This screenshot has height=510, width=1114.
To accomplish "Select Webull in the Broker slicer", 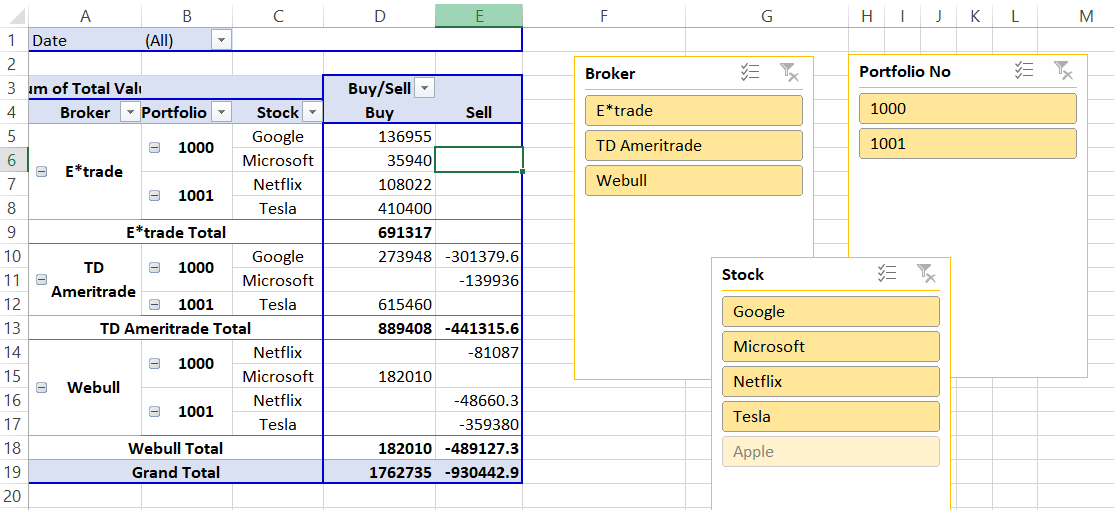I will (x=693, y=180).
